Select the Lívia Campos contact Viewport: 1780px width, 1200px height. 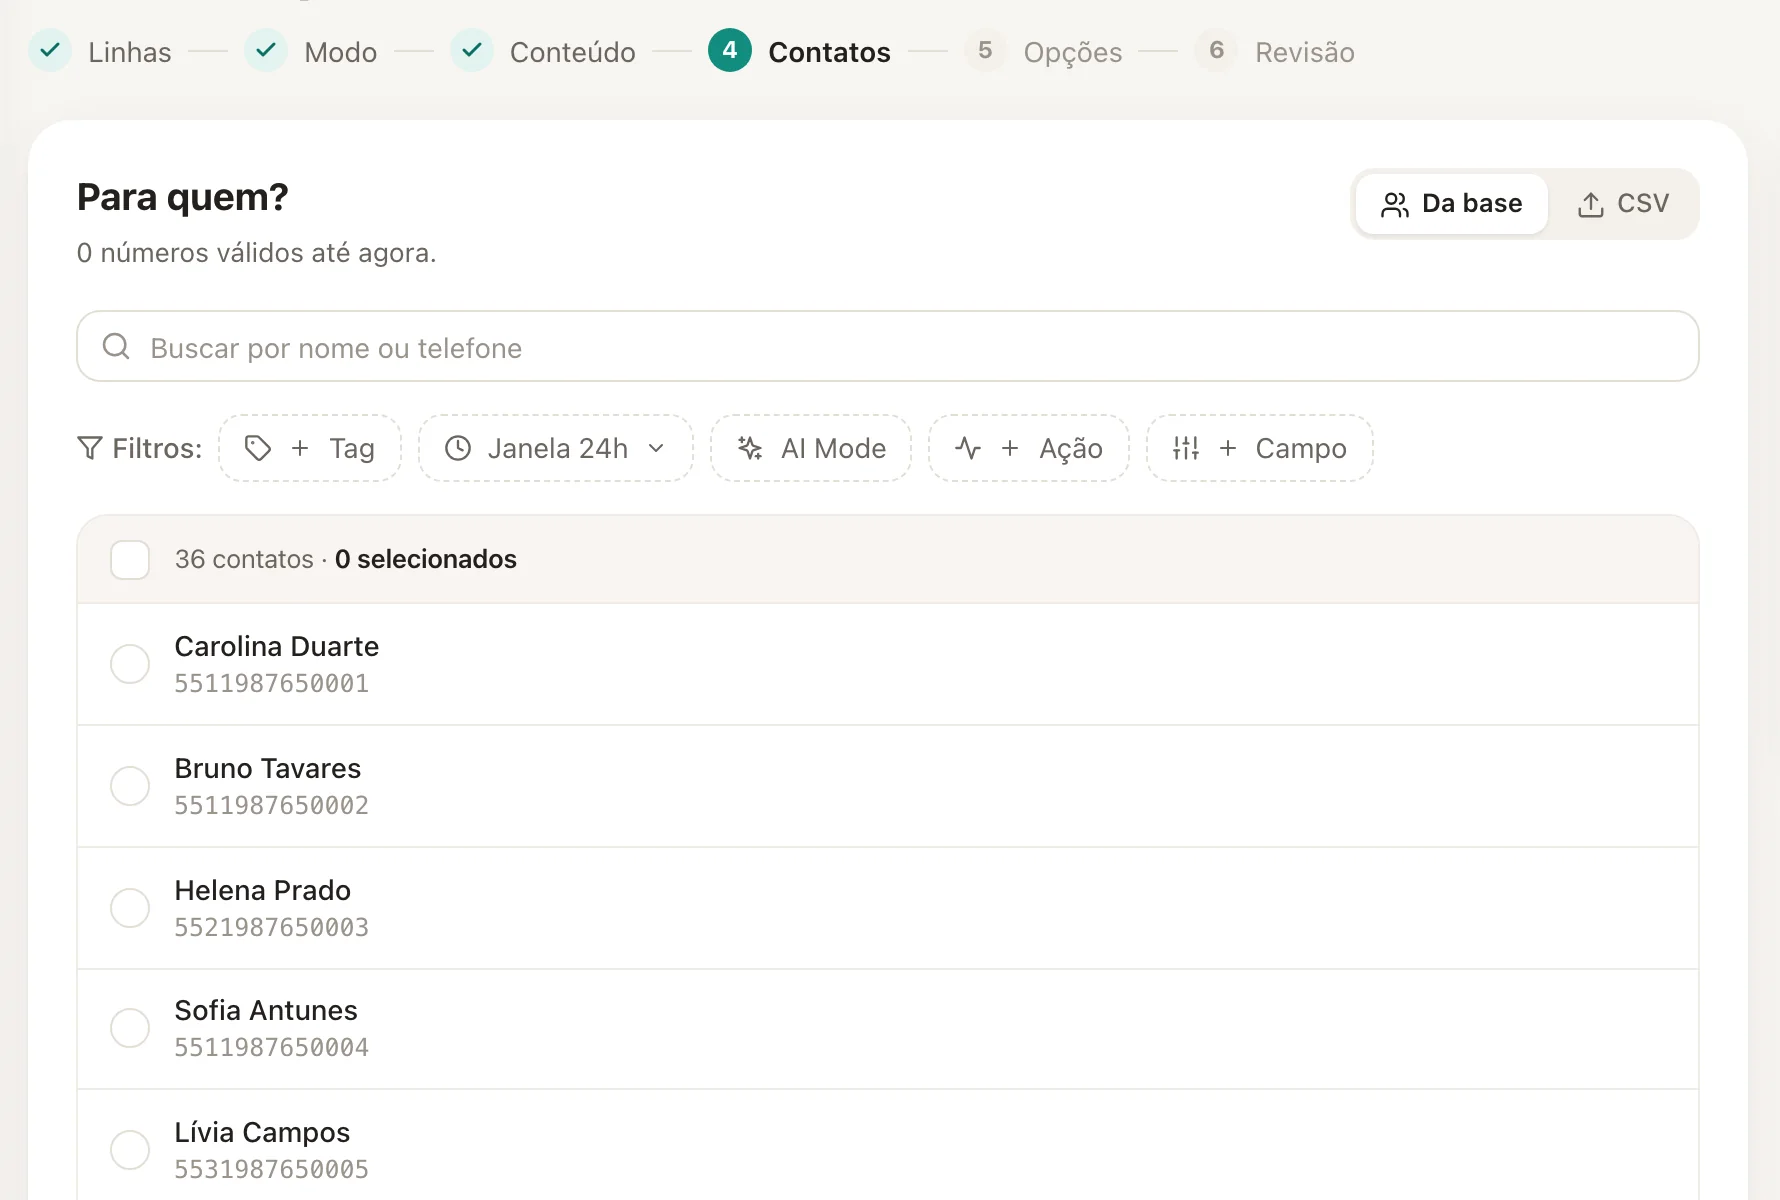pos(130,1150)
